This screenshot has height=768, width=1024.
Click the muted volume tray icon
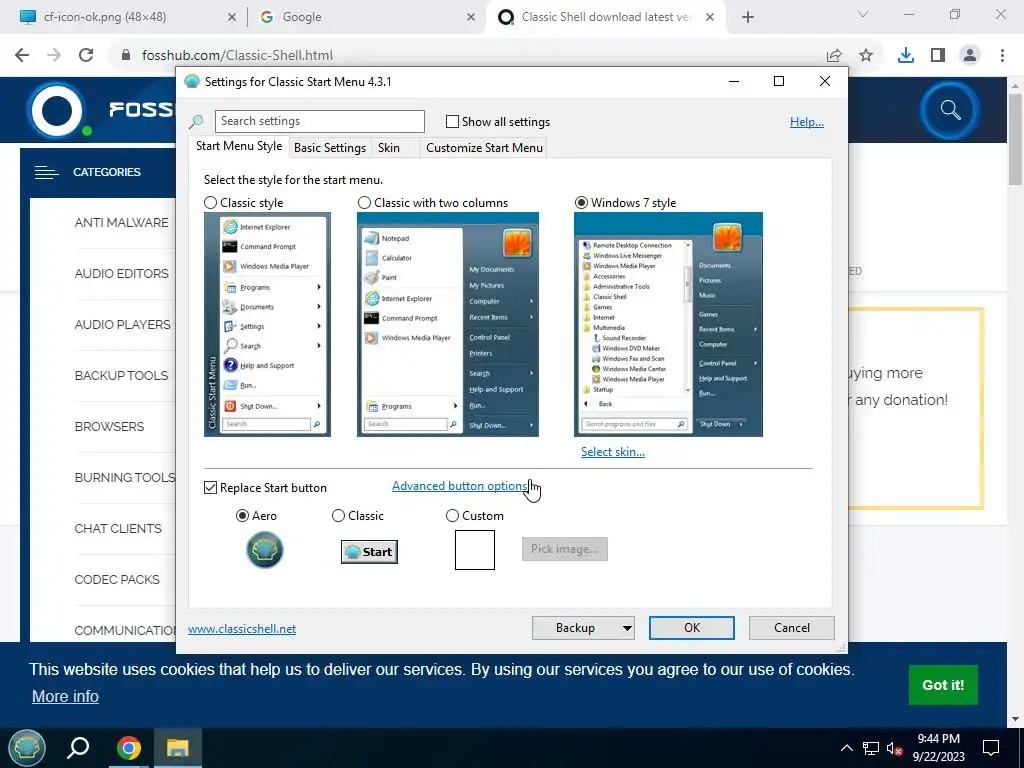coord(894,748)
